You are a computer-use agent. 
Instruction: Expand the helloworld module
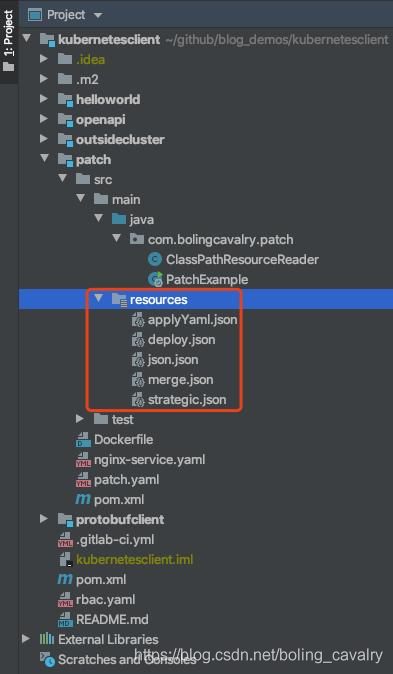click(43, 99)
